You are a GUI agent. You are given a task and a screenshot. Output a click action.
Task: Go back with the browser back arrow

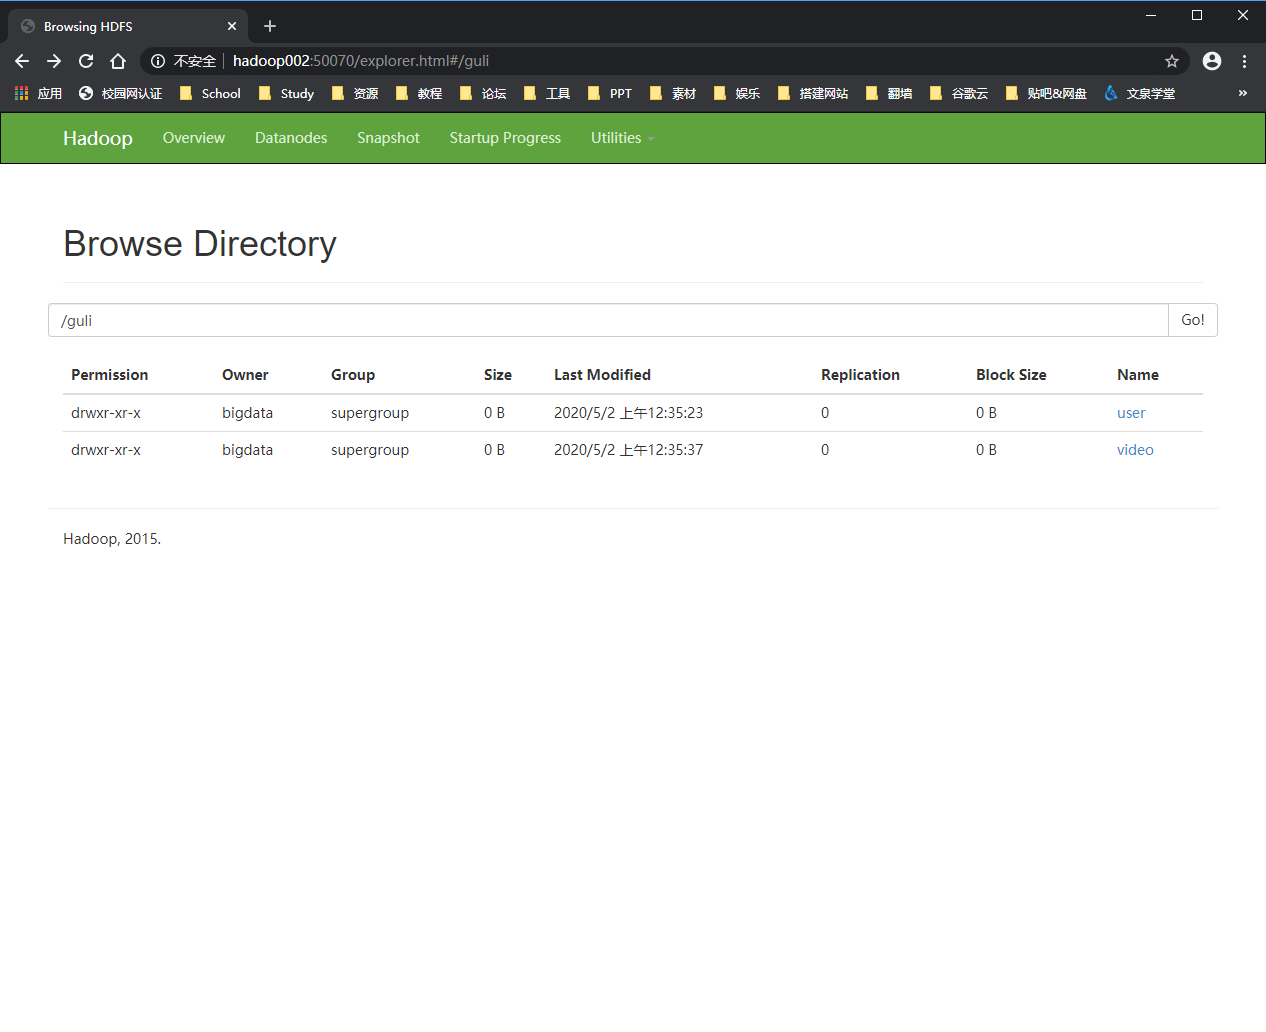click(x=22, y=61)
